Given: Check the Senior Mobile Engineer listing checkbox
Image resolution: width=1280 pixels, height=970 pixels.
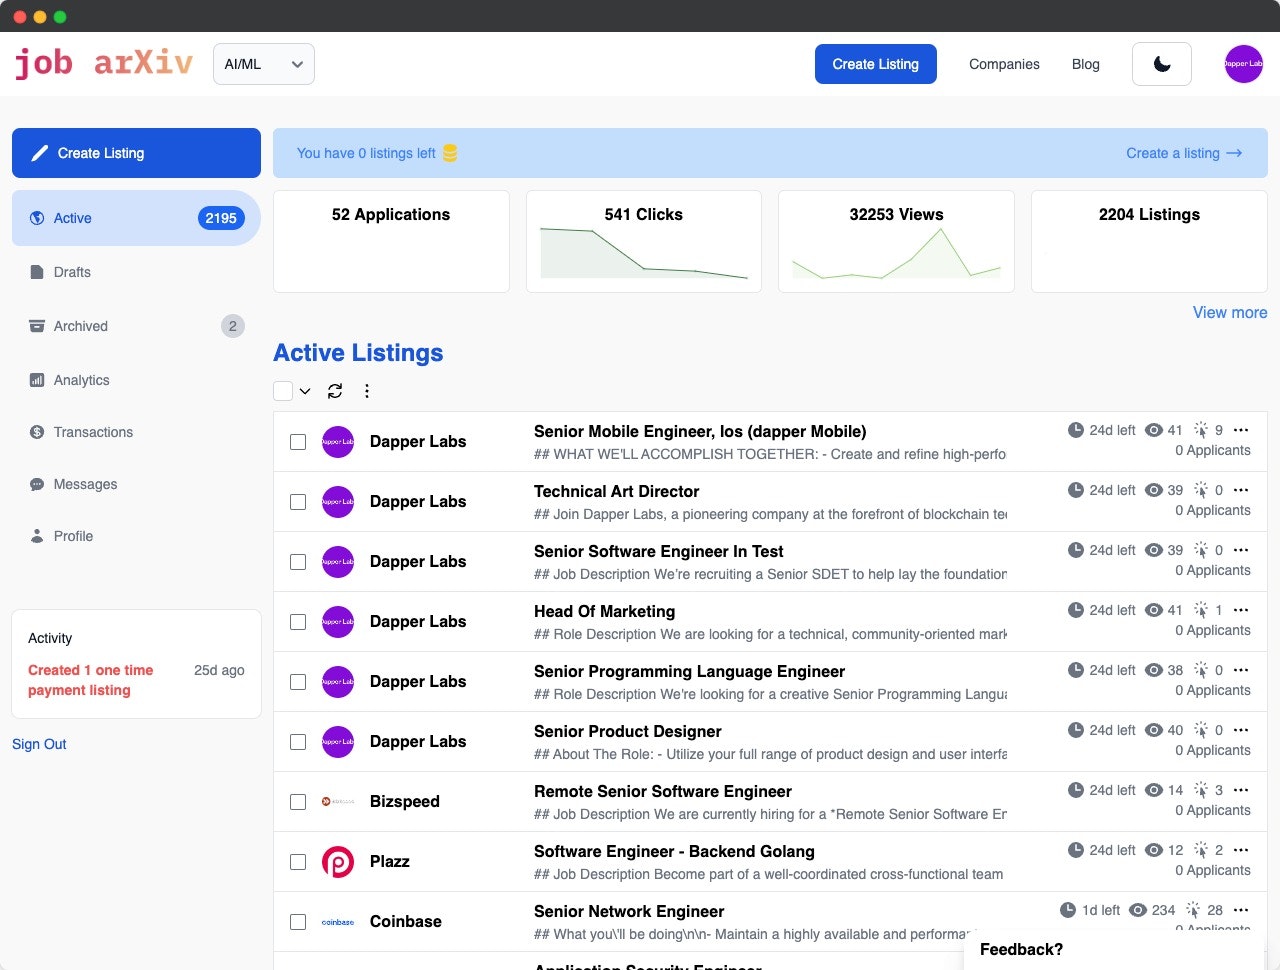Looking at the screenshot, I should coord(298,442).
